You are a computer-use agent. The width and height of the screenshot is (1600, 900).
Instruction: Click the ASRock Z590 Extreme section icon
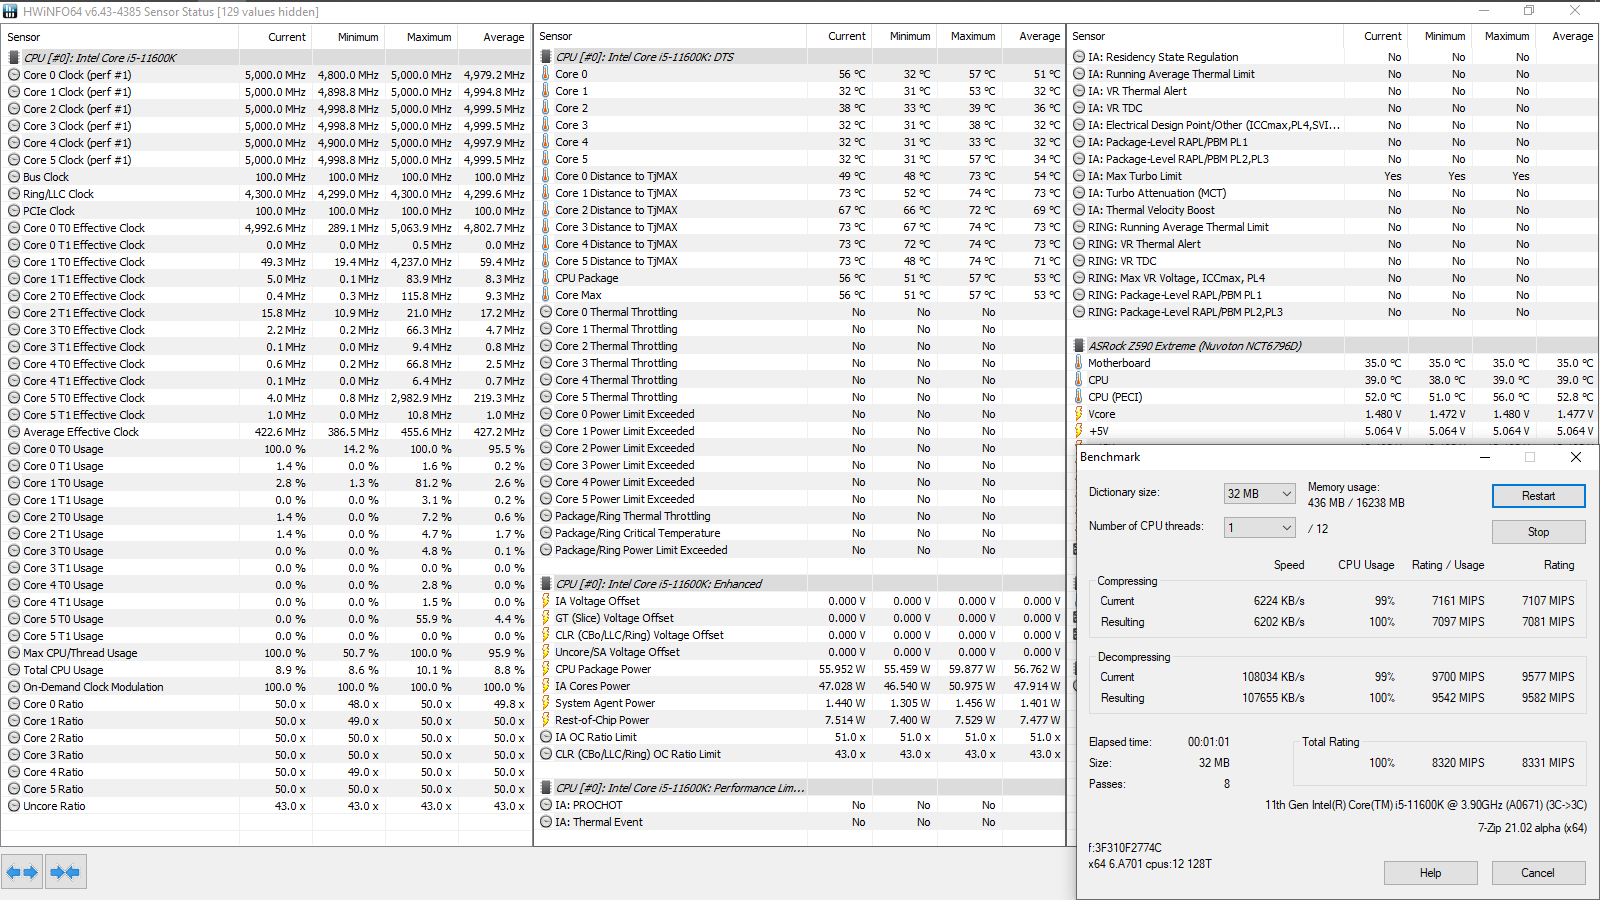click(1079, 346)
